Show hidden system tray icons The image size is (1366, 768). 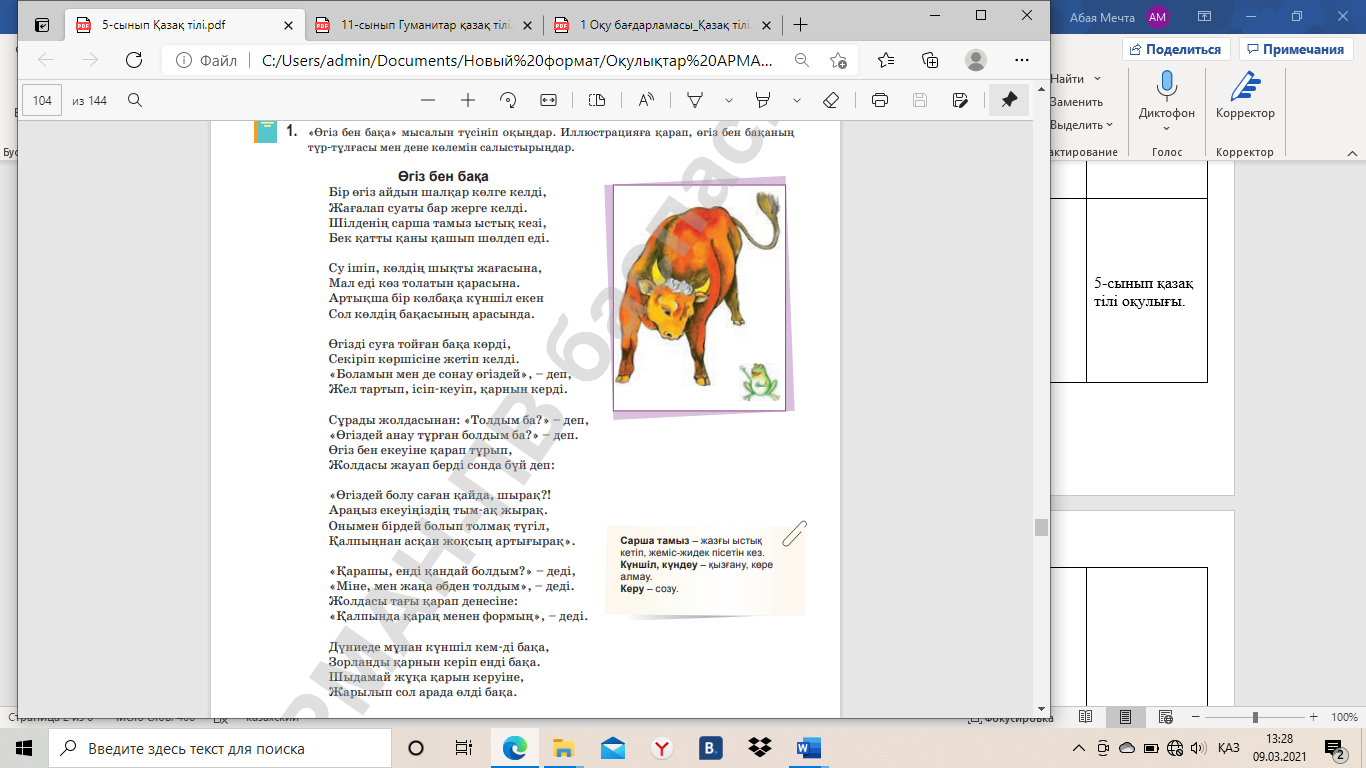[x=1078, y=748]
